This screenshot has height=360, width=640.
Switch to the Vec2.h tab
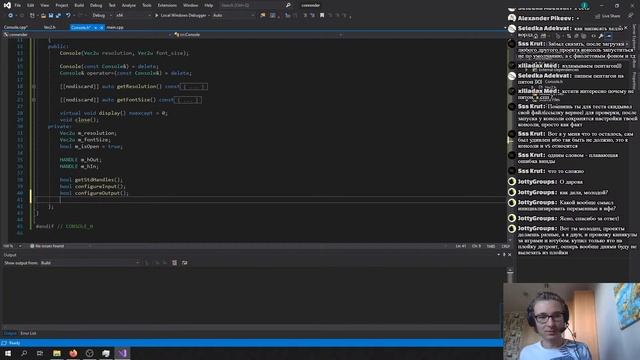tap(49, 27)
